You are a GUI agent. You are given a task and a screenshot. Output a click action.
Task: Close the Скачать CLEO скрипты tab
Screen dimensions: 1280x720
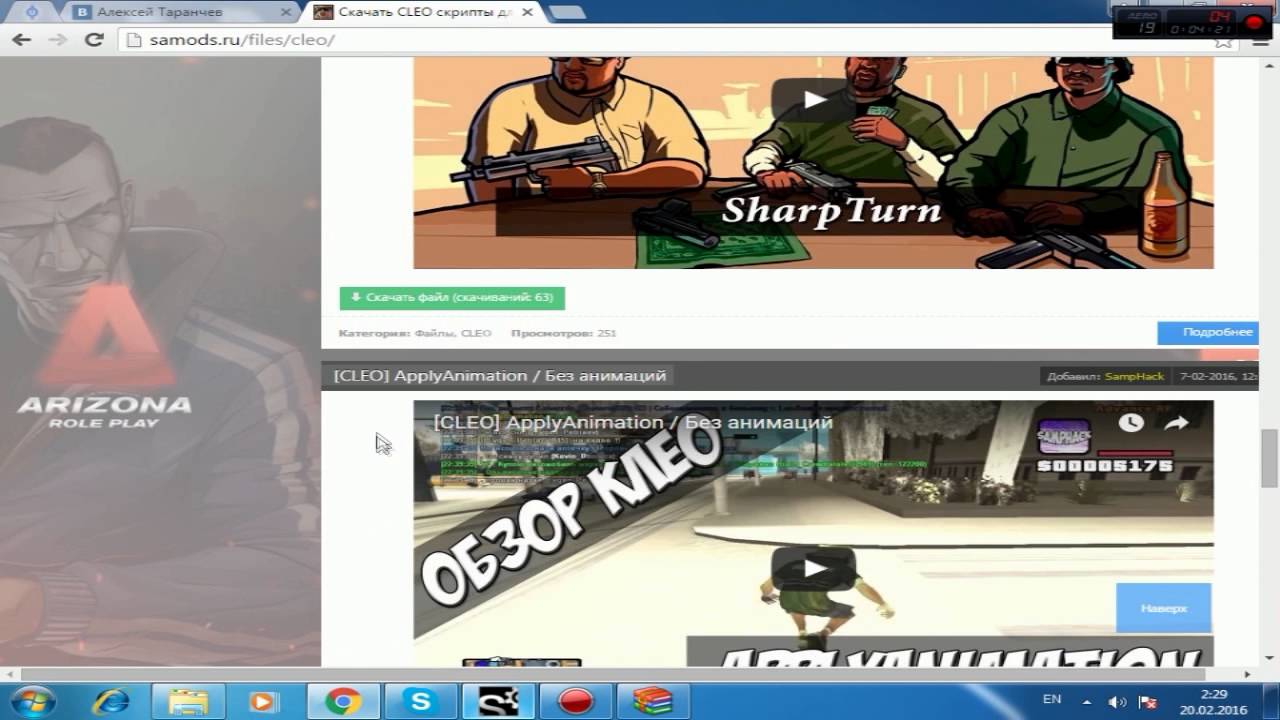click(x=527, y=12)
